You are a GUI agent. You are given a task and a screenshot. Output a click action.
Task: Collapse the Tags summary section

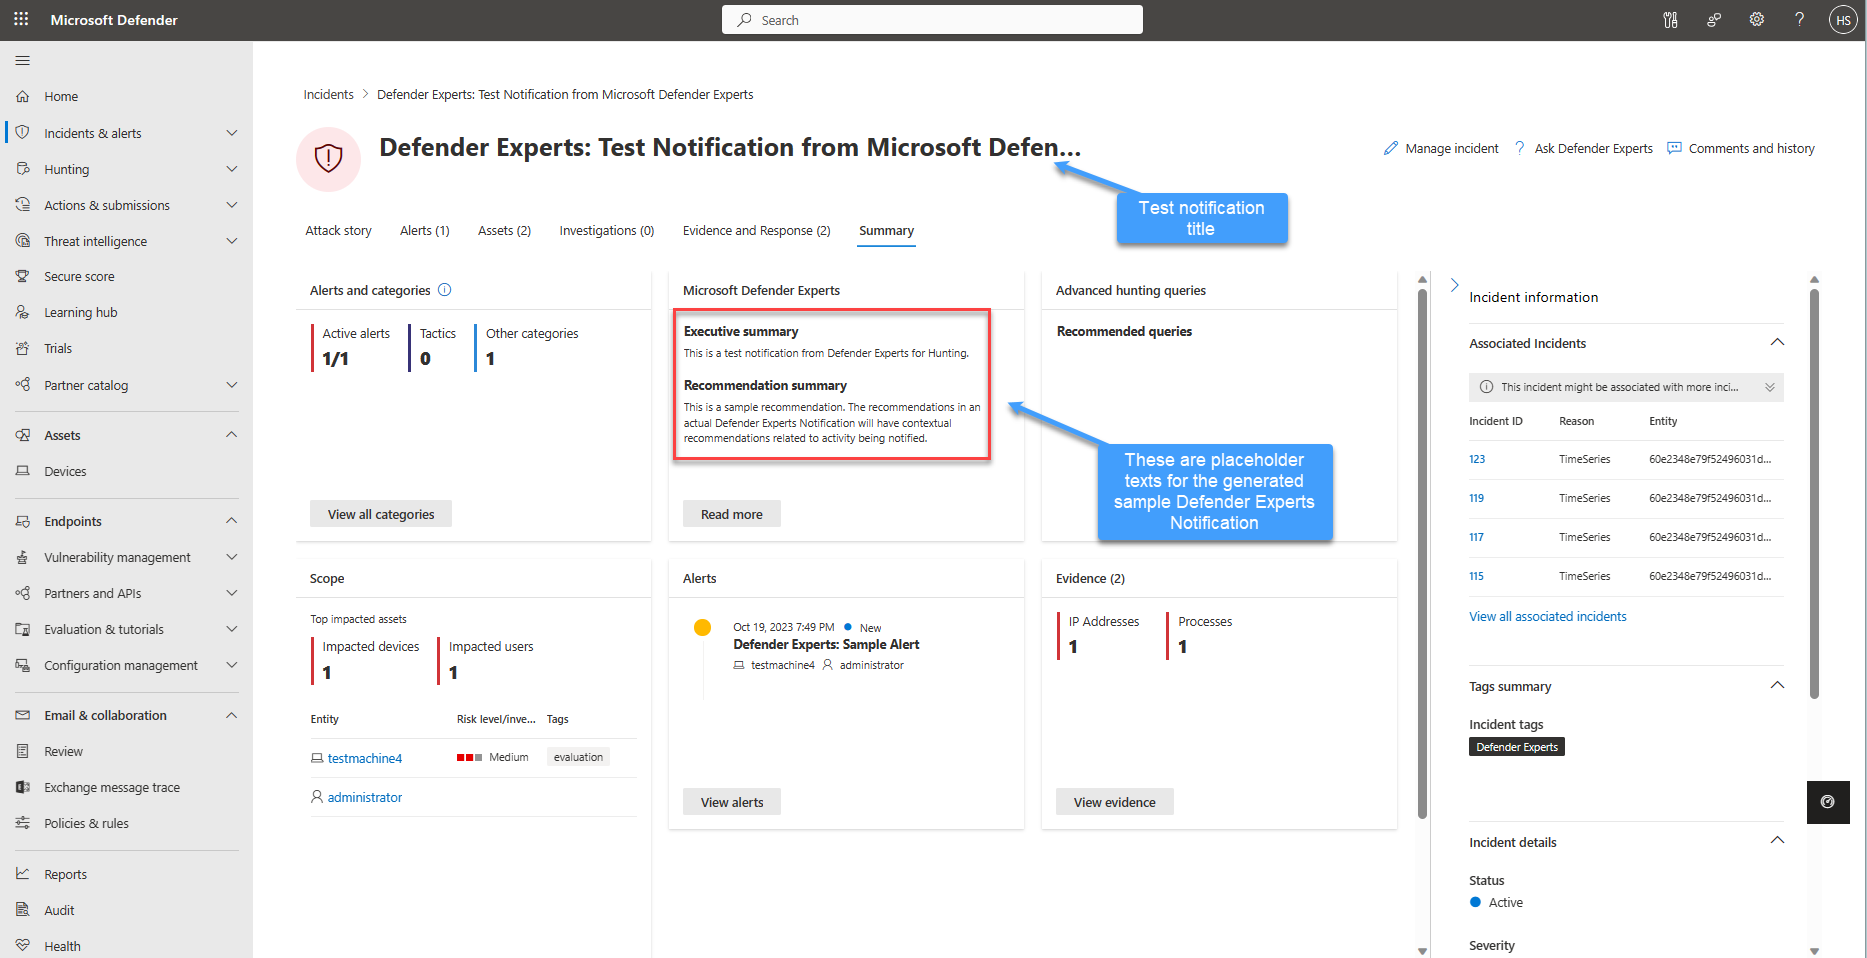tap(1777, 686)
